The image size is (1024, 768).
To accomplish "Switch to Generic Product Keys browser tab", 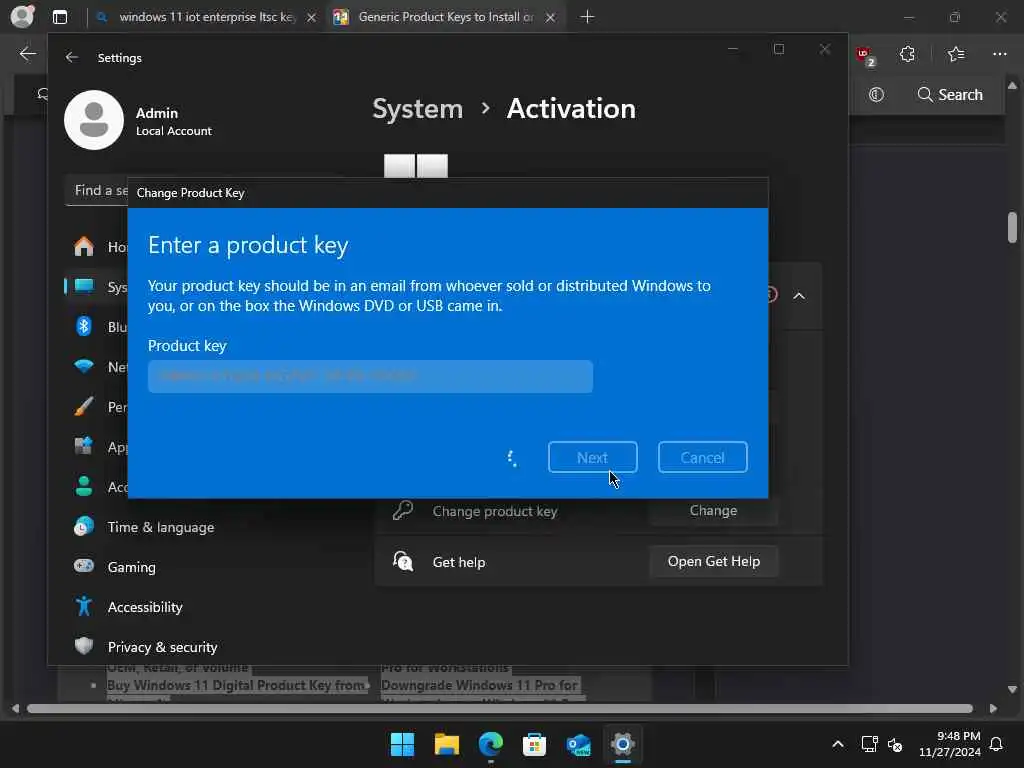I will [x=444, y=17].
